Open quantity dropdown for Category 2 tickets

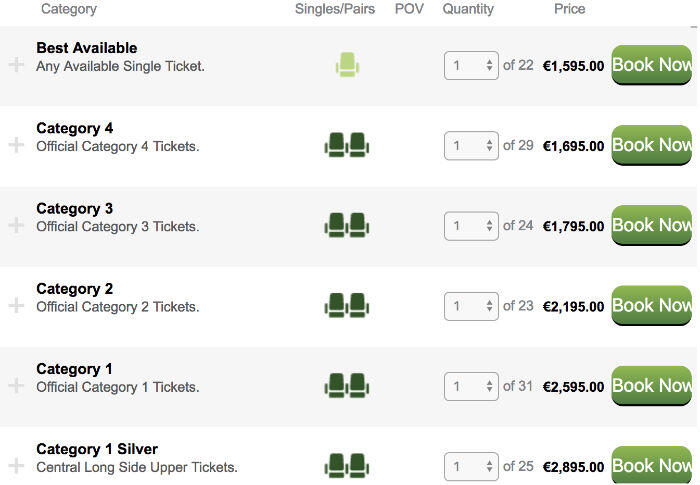[471, 306]
